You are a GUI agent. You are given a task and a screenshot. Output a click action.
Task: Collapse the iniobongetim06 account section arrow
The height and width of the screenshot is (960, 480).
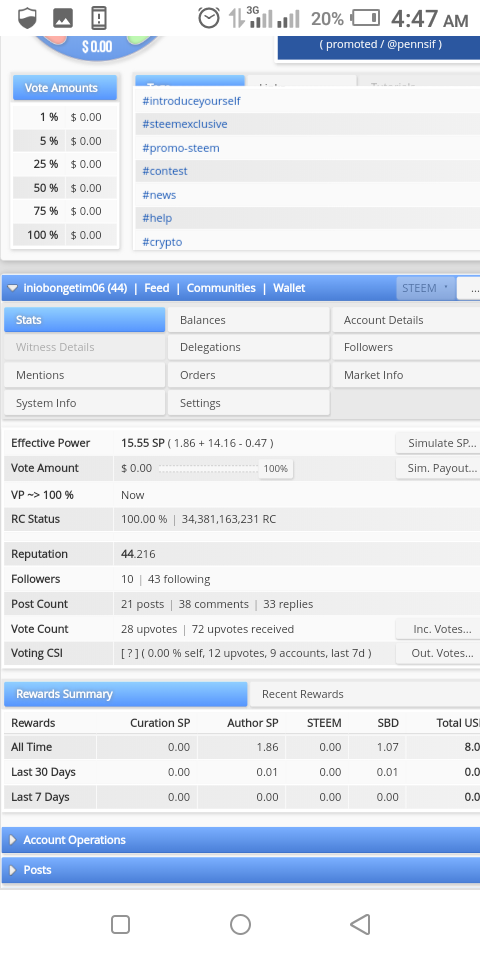tap(12, 288)
